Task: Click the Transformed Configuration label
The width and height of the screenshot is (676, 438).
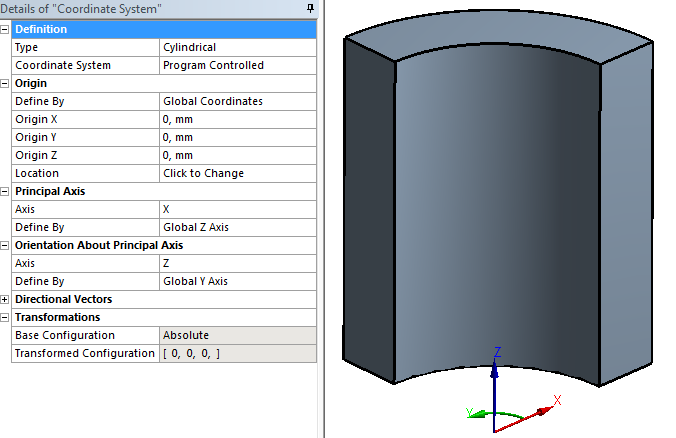Action: 84,354
